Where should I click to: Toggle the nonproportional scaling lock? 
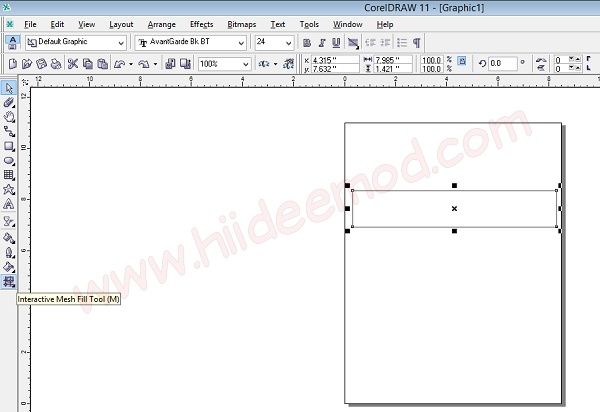pyautogui.click(x=462, y=61)
